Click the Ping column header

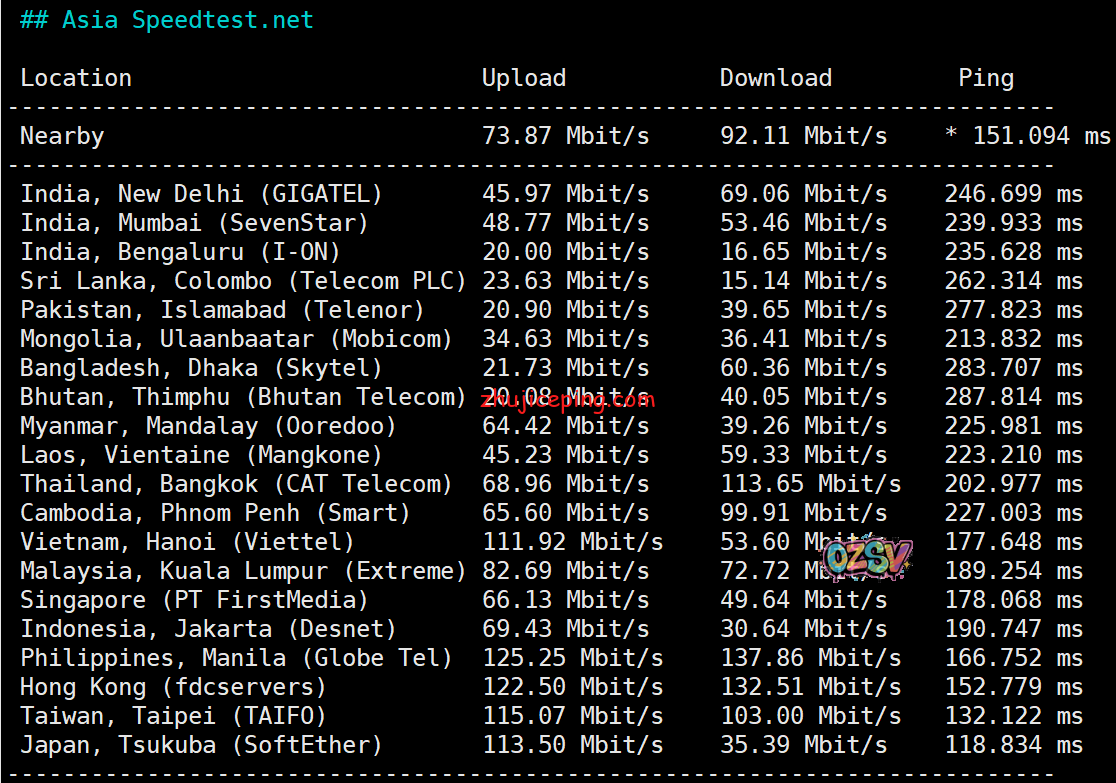tap(985, 78)
